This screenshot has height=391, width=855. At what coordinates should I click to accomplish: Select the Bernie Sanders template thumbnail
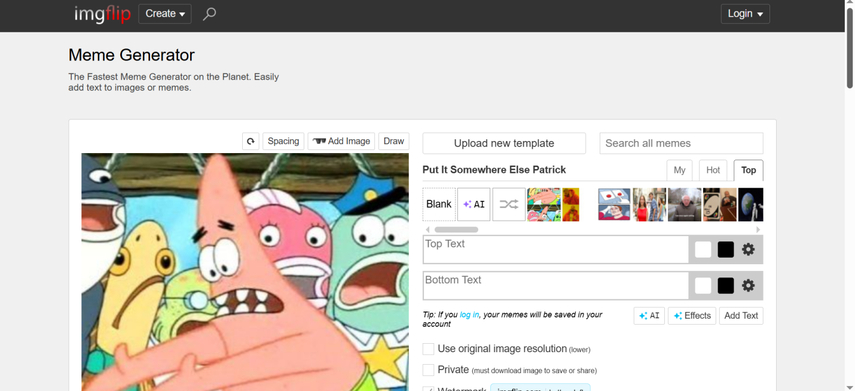click(x=684, y=204)
